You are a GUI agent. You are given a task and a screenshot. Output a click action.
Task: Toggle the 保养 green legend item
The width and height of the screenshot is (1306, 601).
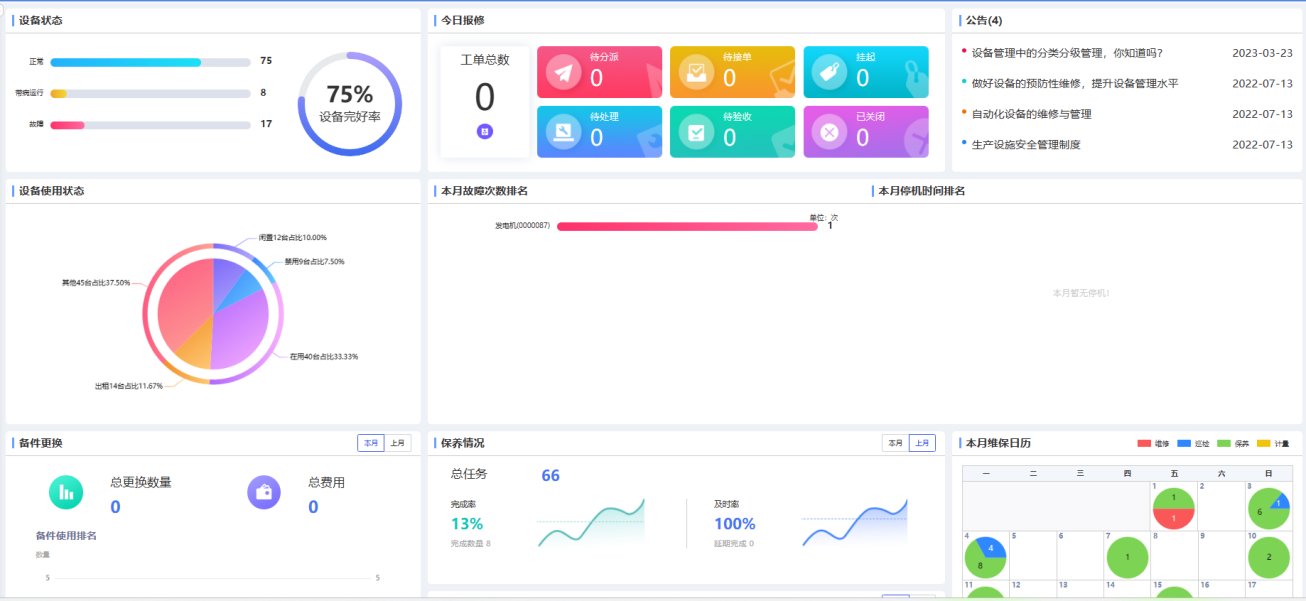point(1233,443)
